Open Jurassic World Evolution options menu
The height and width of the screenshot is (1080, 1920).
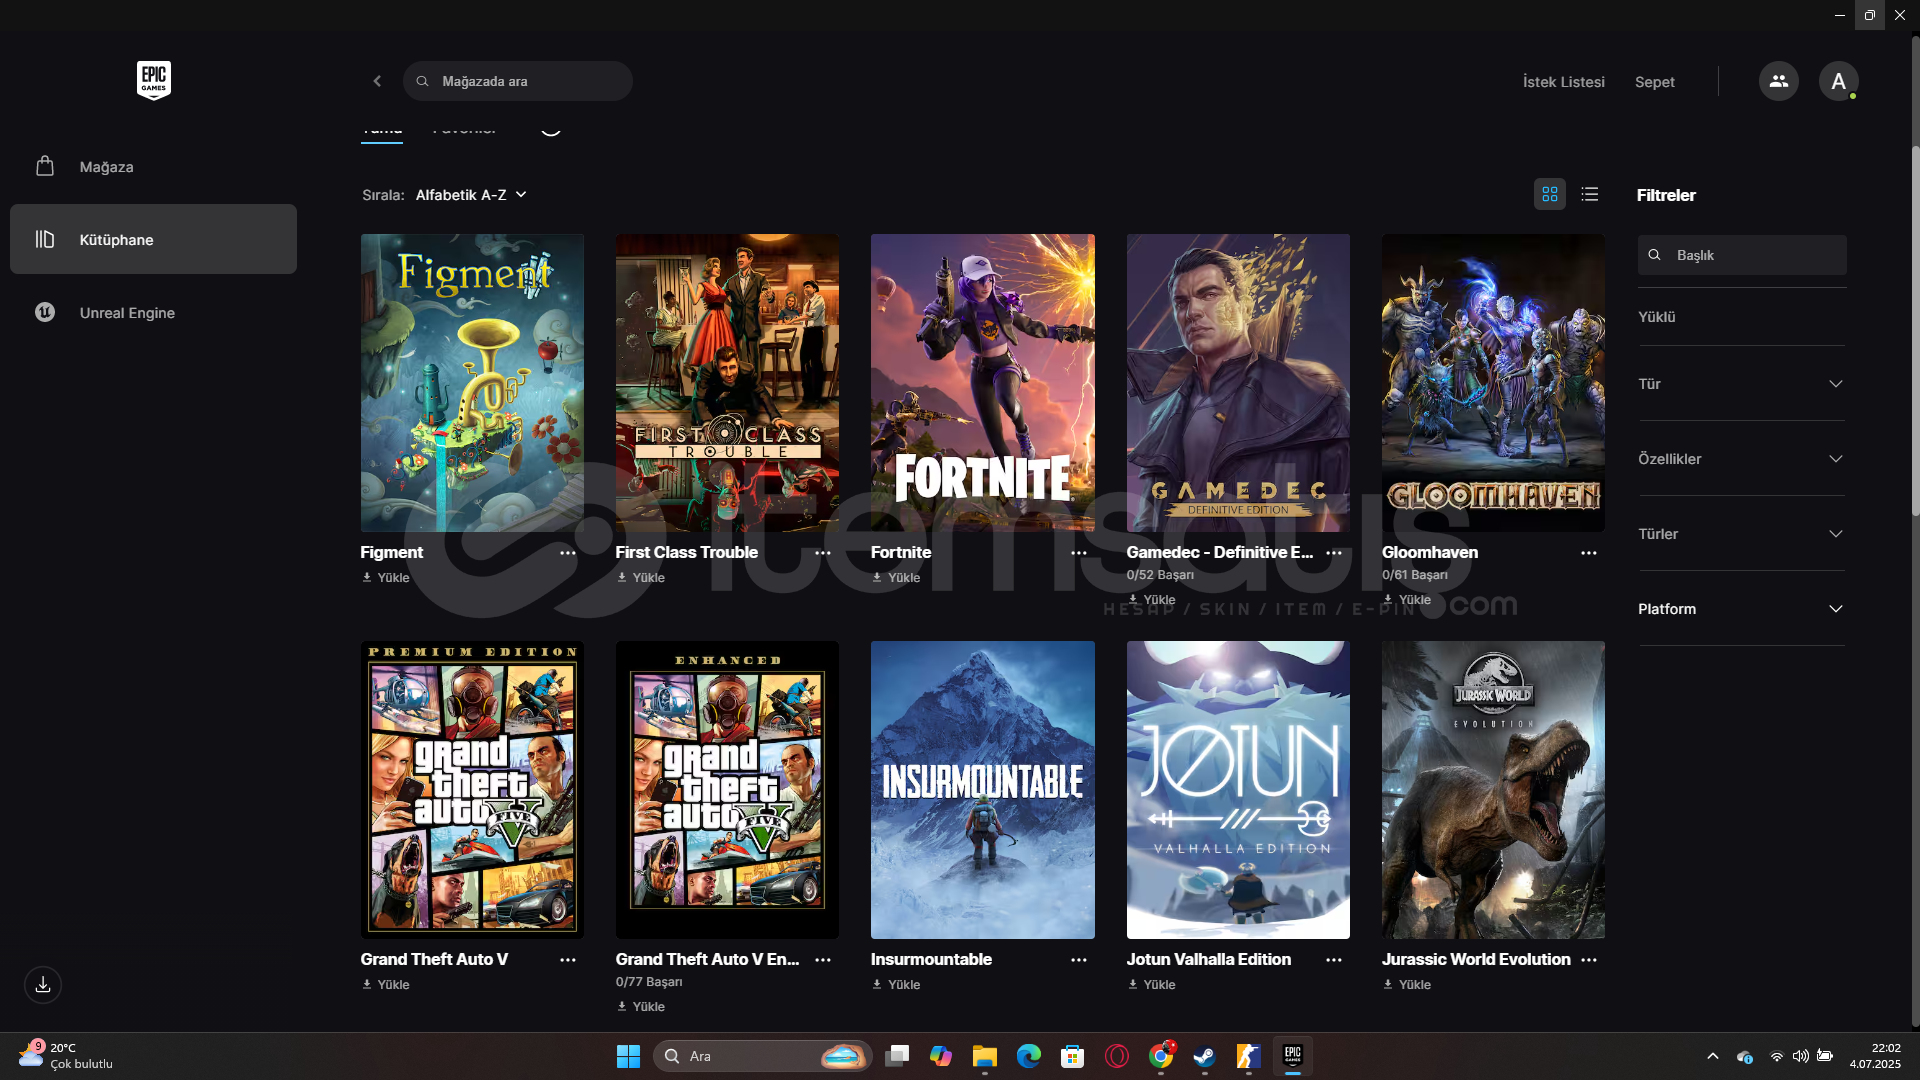[1589, 960]
